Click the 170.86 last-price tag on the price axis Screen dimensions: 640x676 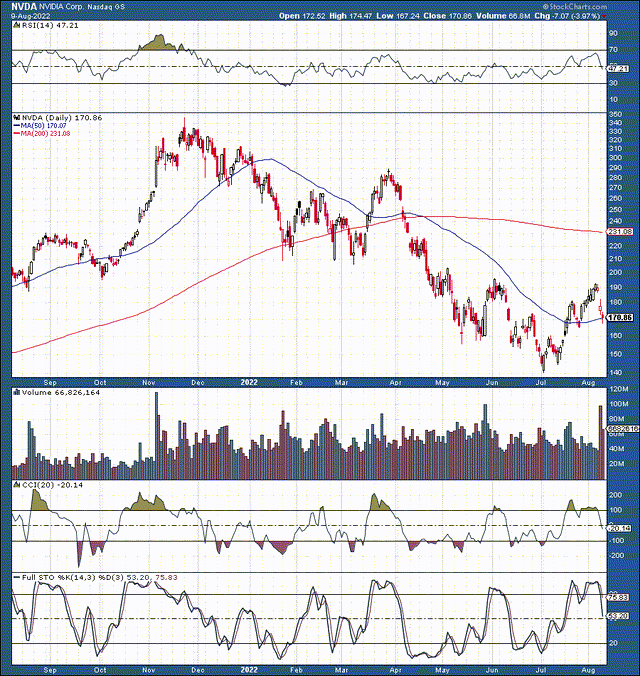[620, 317]
